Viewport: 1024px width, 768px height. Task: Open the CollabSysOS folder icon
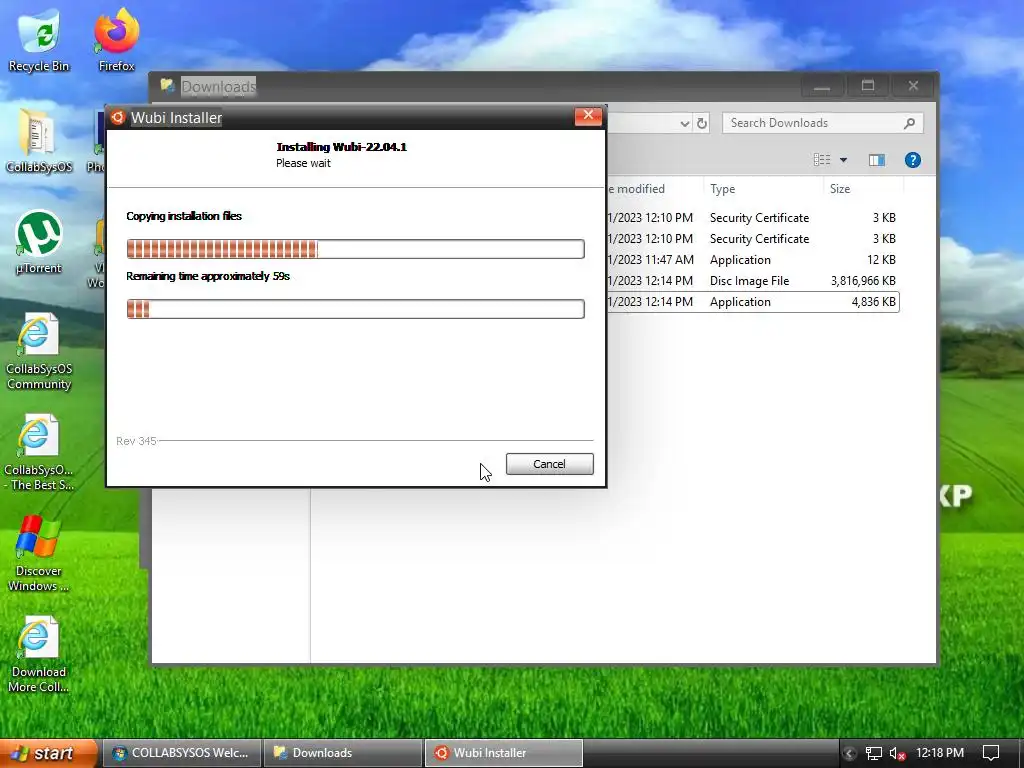pos(39,141)
